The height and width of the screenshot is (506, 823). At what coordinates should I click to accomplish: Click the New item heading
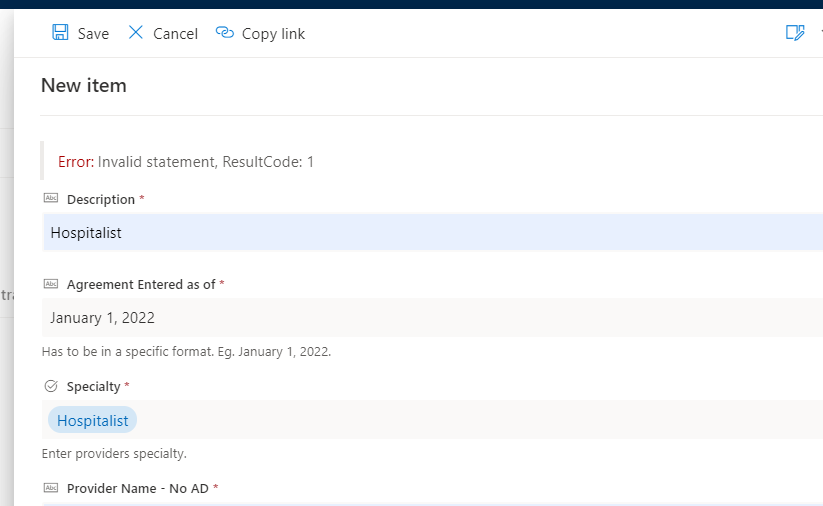(x=84, y=86)
